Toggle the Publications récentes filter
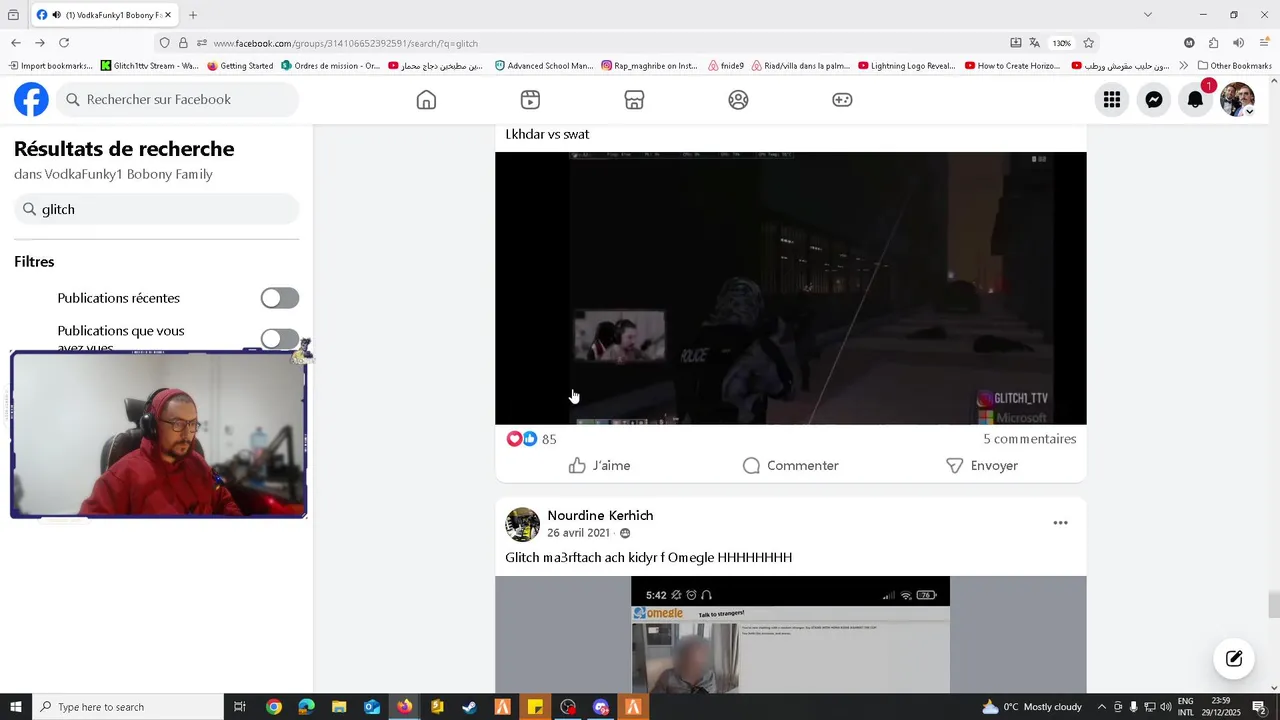The width and height of the screenshot is (1280, 720). click(279, 298)
